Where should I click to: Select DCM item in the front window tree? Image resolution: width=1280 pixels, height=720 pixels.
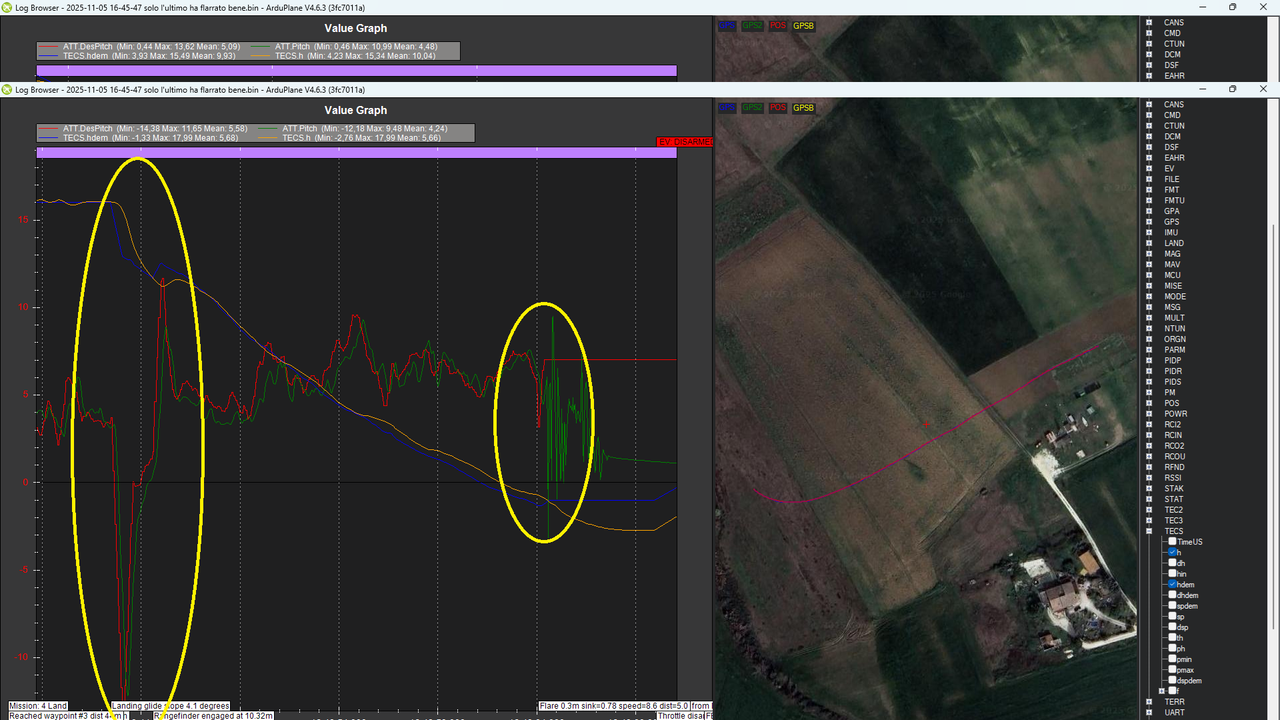[x=1173, y=136]
